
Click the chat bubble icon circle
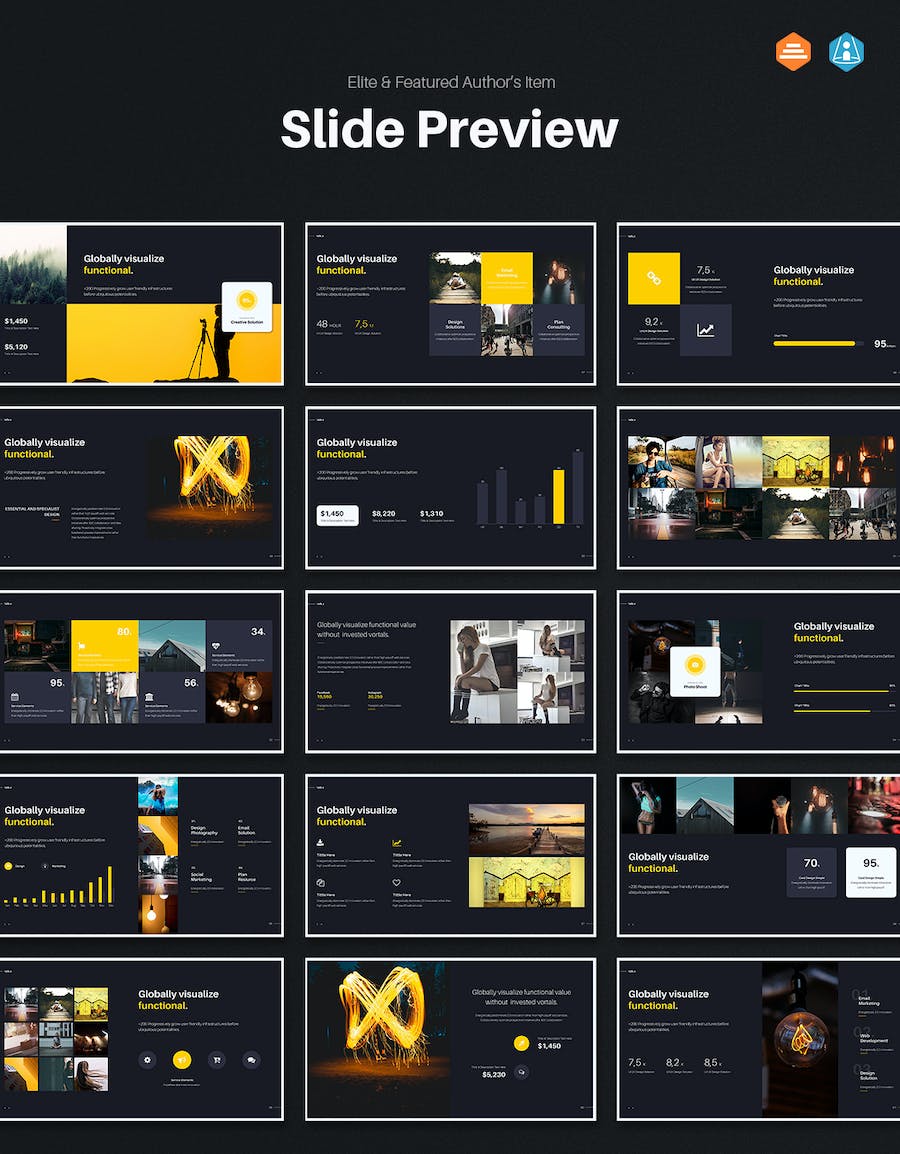(251, 1059)
